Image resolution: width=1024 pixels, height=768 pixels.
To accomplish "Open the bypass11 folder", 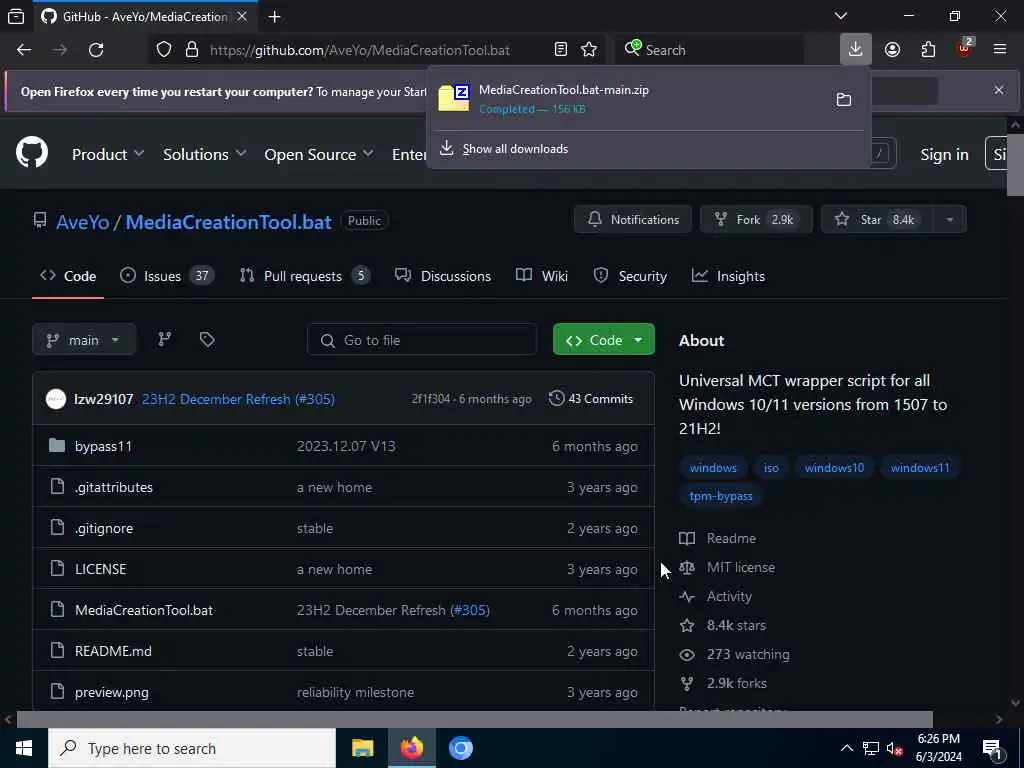I will tap(103, 446).
